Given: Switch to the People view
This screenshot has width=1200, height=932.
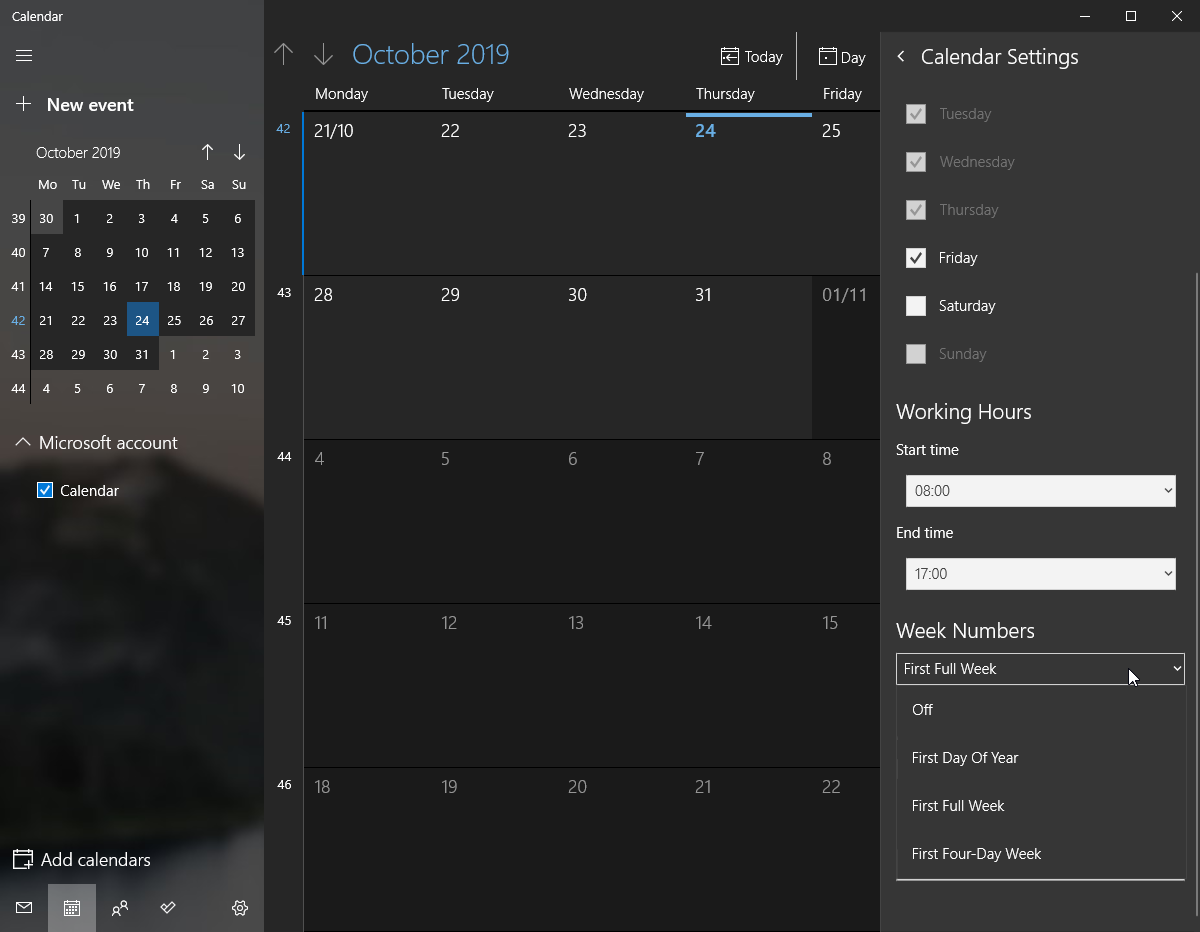Looking at the screenshot, I should 120,908.
